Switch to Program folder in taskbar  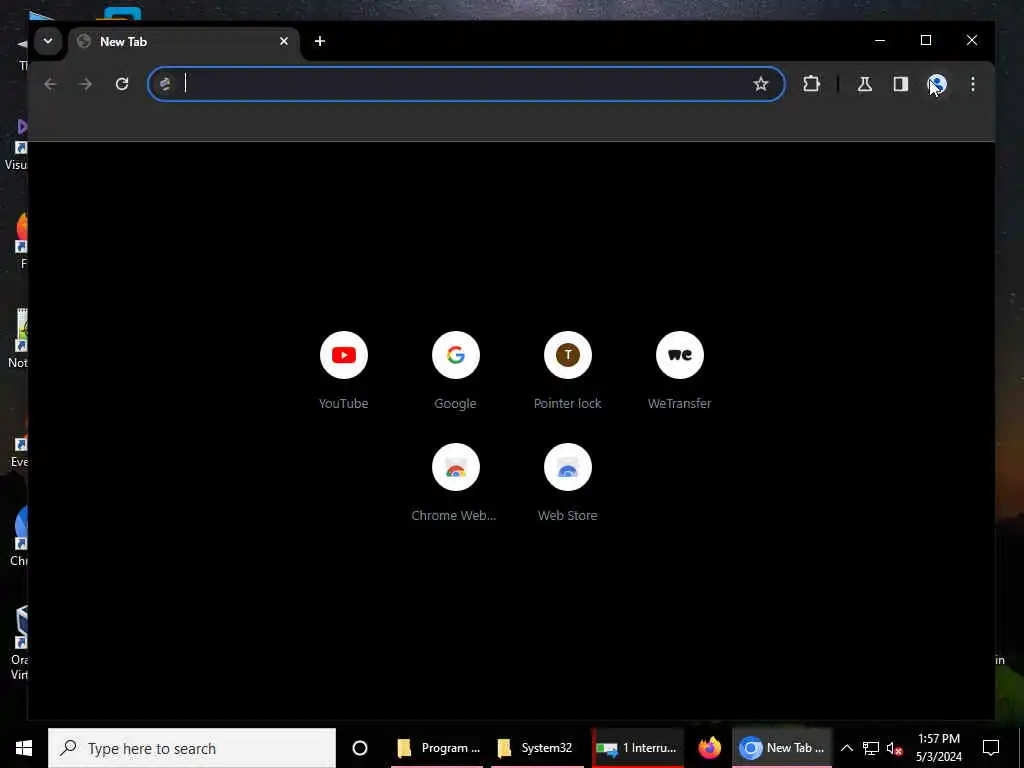439,748
